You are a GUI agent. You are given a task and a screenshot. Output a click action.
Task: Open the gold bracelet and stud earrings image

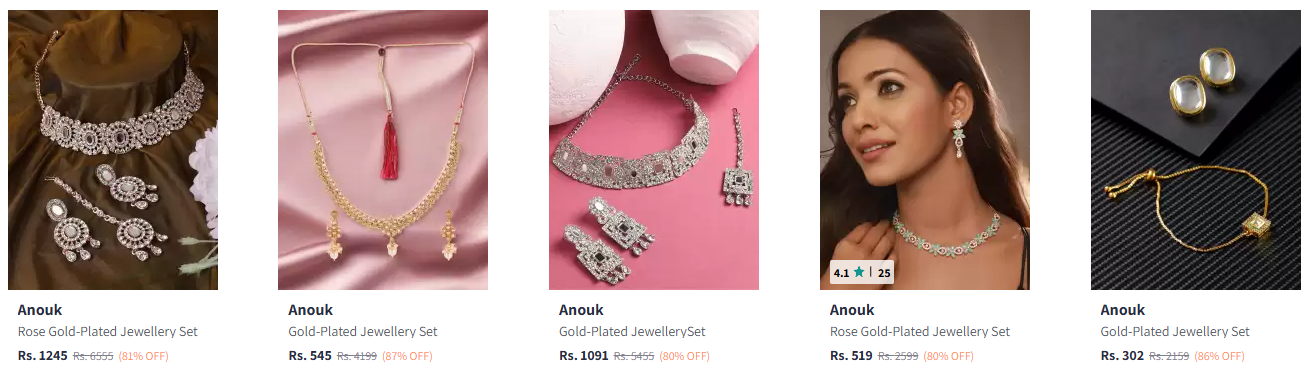tap(1196, 150)
